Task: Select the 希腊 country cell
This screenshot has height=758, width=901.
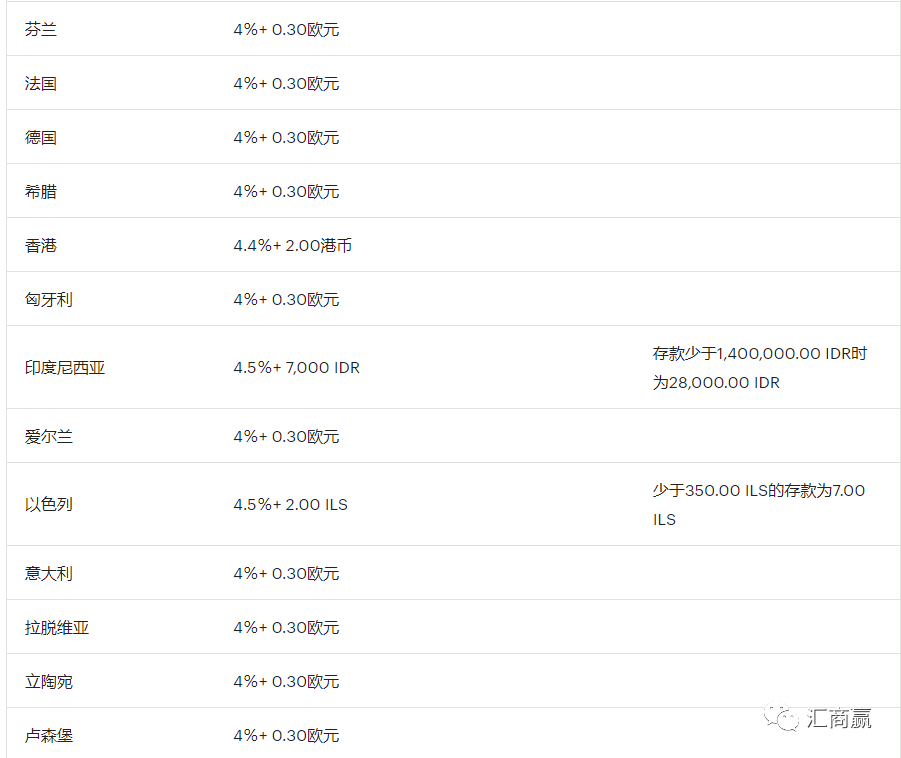Action: tap(41, 191)
